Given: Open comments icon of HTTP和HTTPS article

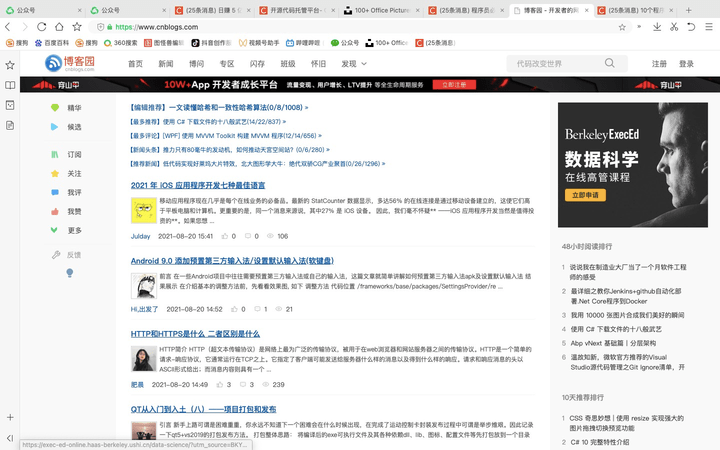Looking at the screenshot, I should [x=242, y=384].
